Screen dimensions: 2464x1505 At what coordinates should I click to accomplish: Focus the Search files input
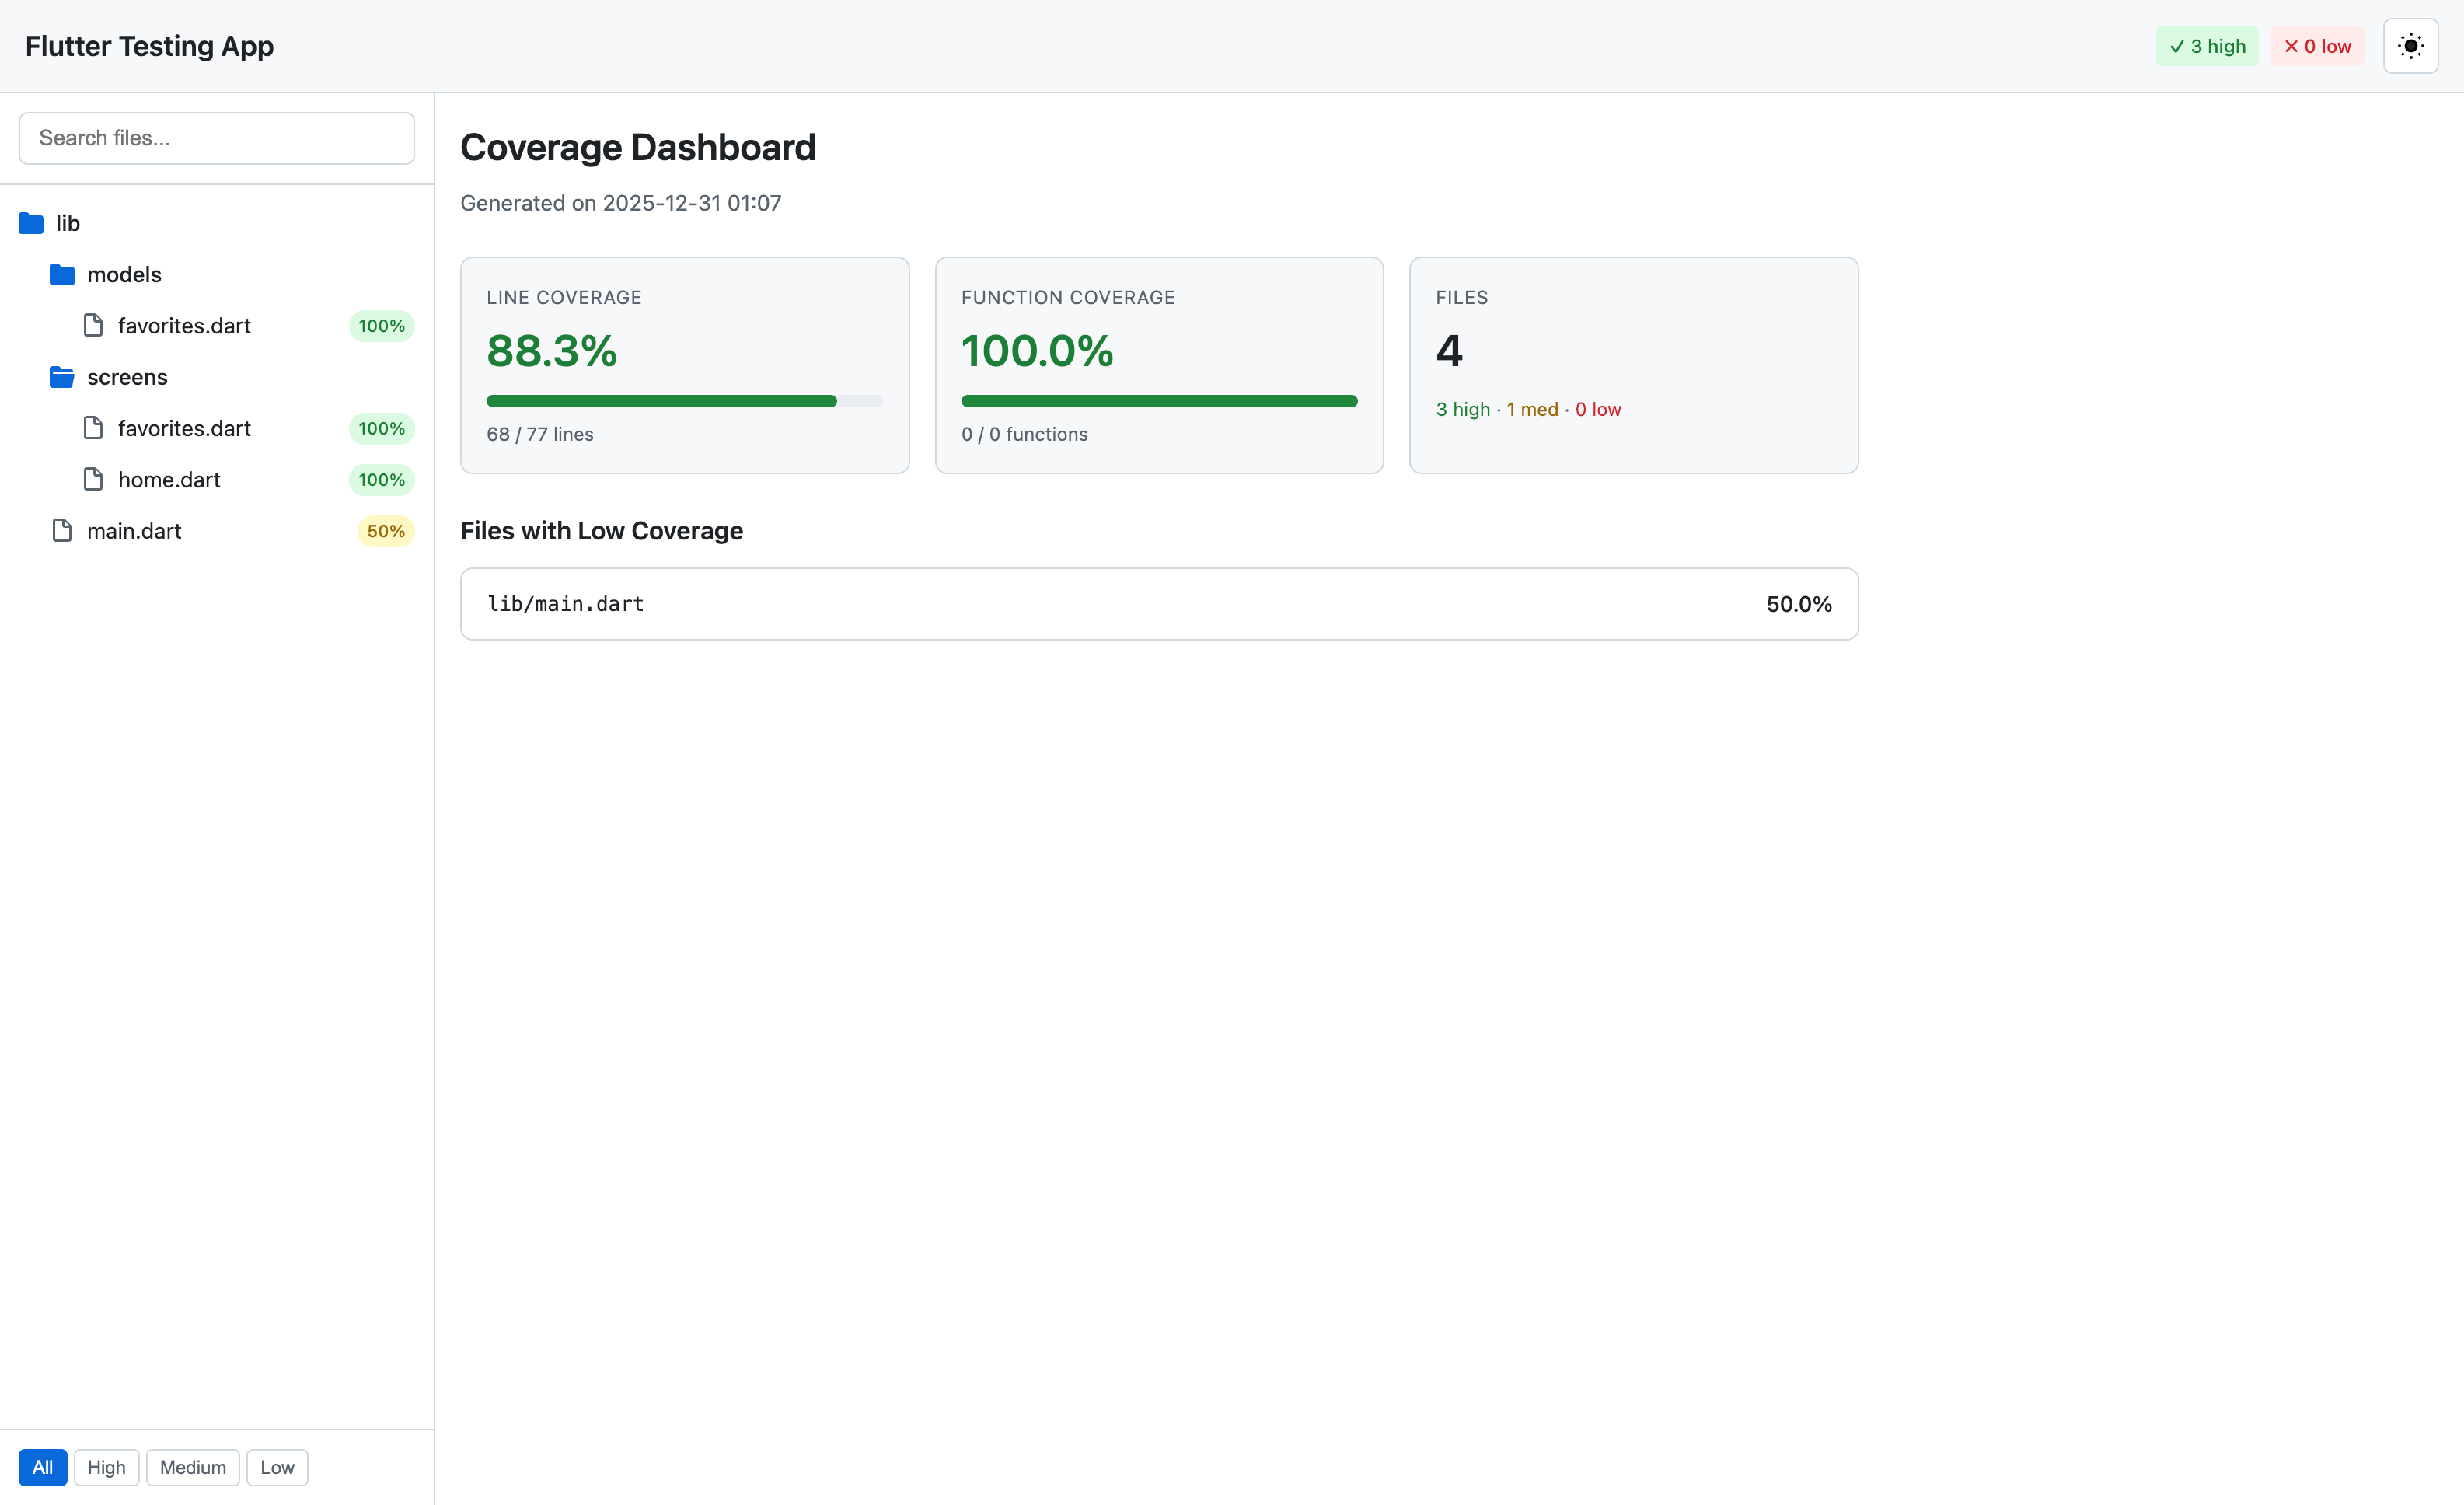click(x=216, y=138)
